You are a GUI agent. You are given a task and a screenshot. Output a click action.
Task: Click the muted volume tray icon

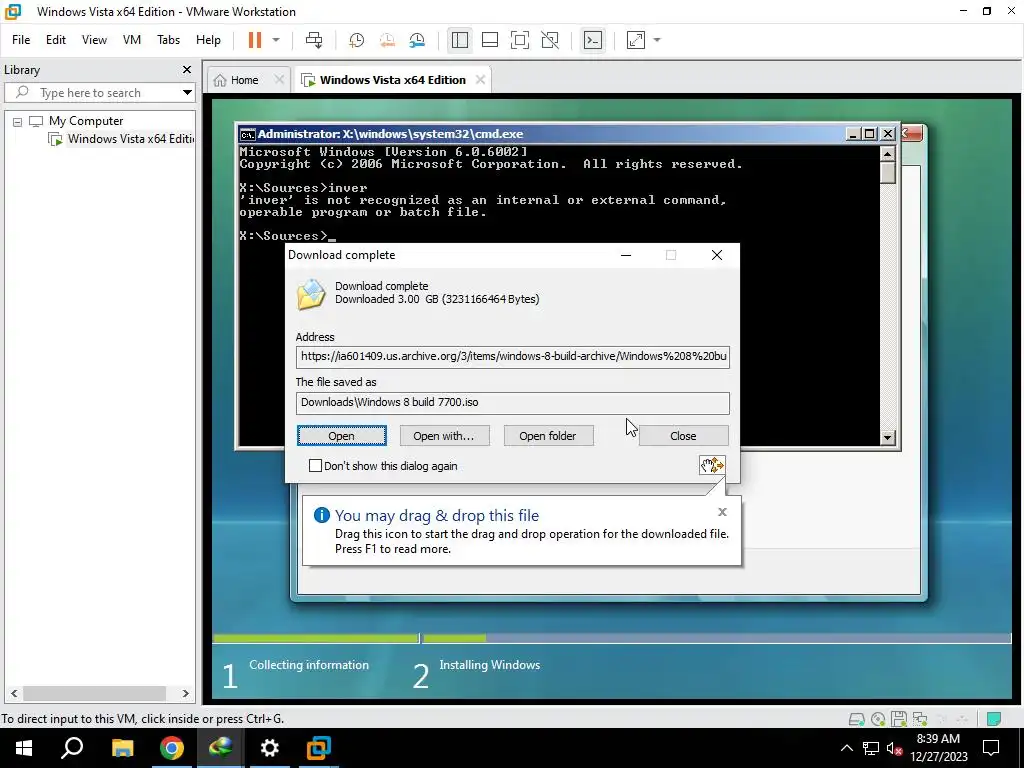[x=894, y=749]
